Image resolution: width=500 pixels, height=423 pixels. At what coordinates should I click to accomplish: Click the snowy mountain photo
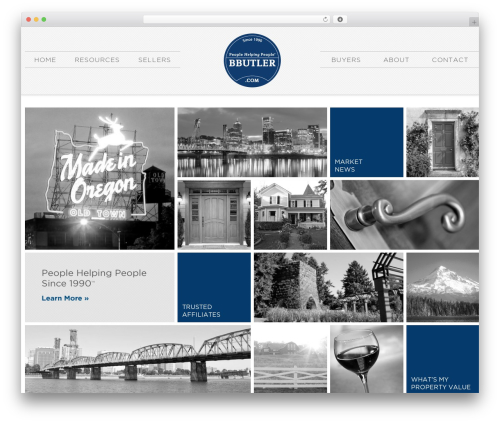point(443,287)
